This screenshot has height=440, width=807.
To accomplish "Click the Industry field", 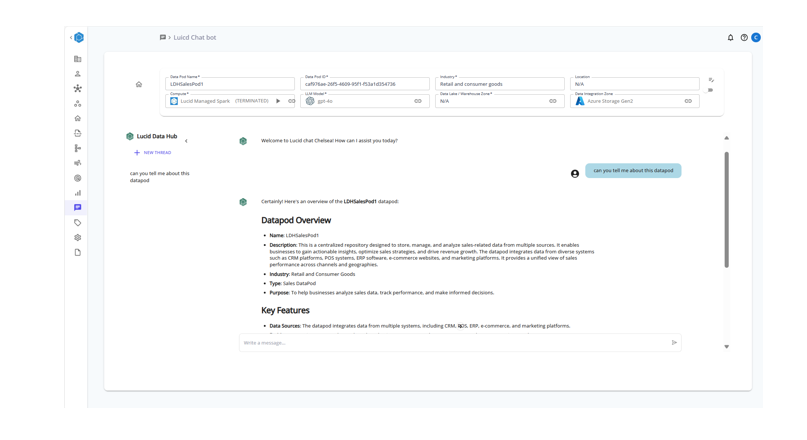I will point(500,84).
